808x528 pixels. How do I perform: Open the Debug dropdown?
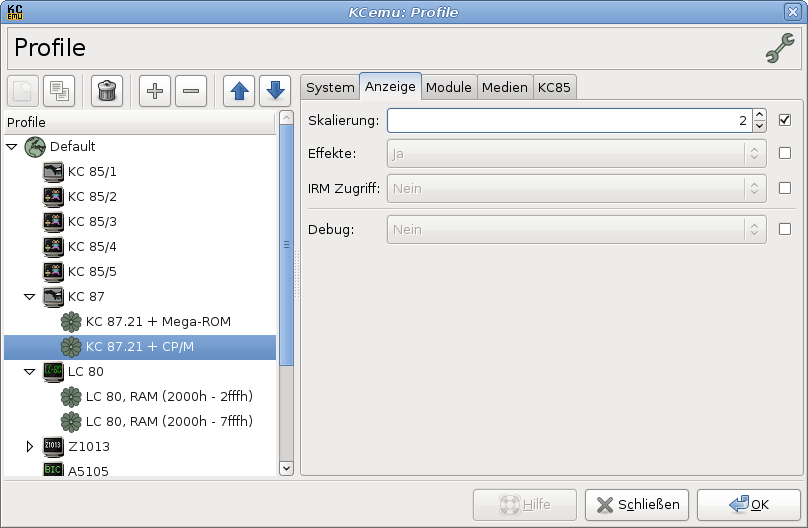(x=577, y=229)
